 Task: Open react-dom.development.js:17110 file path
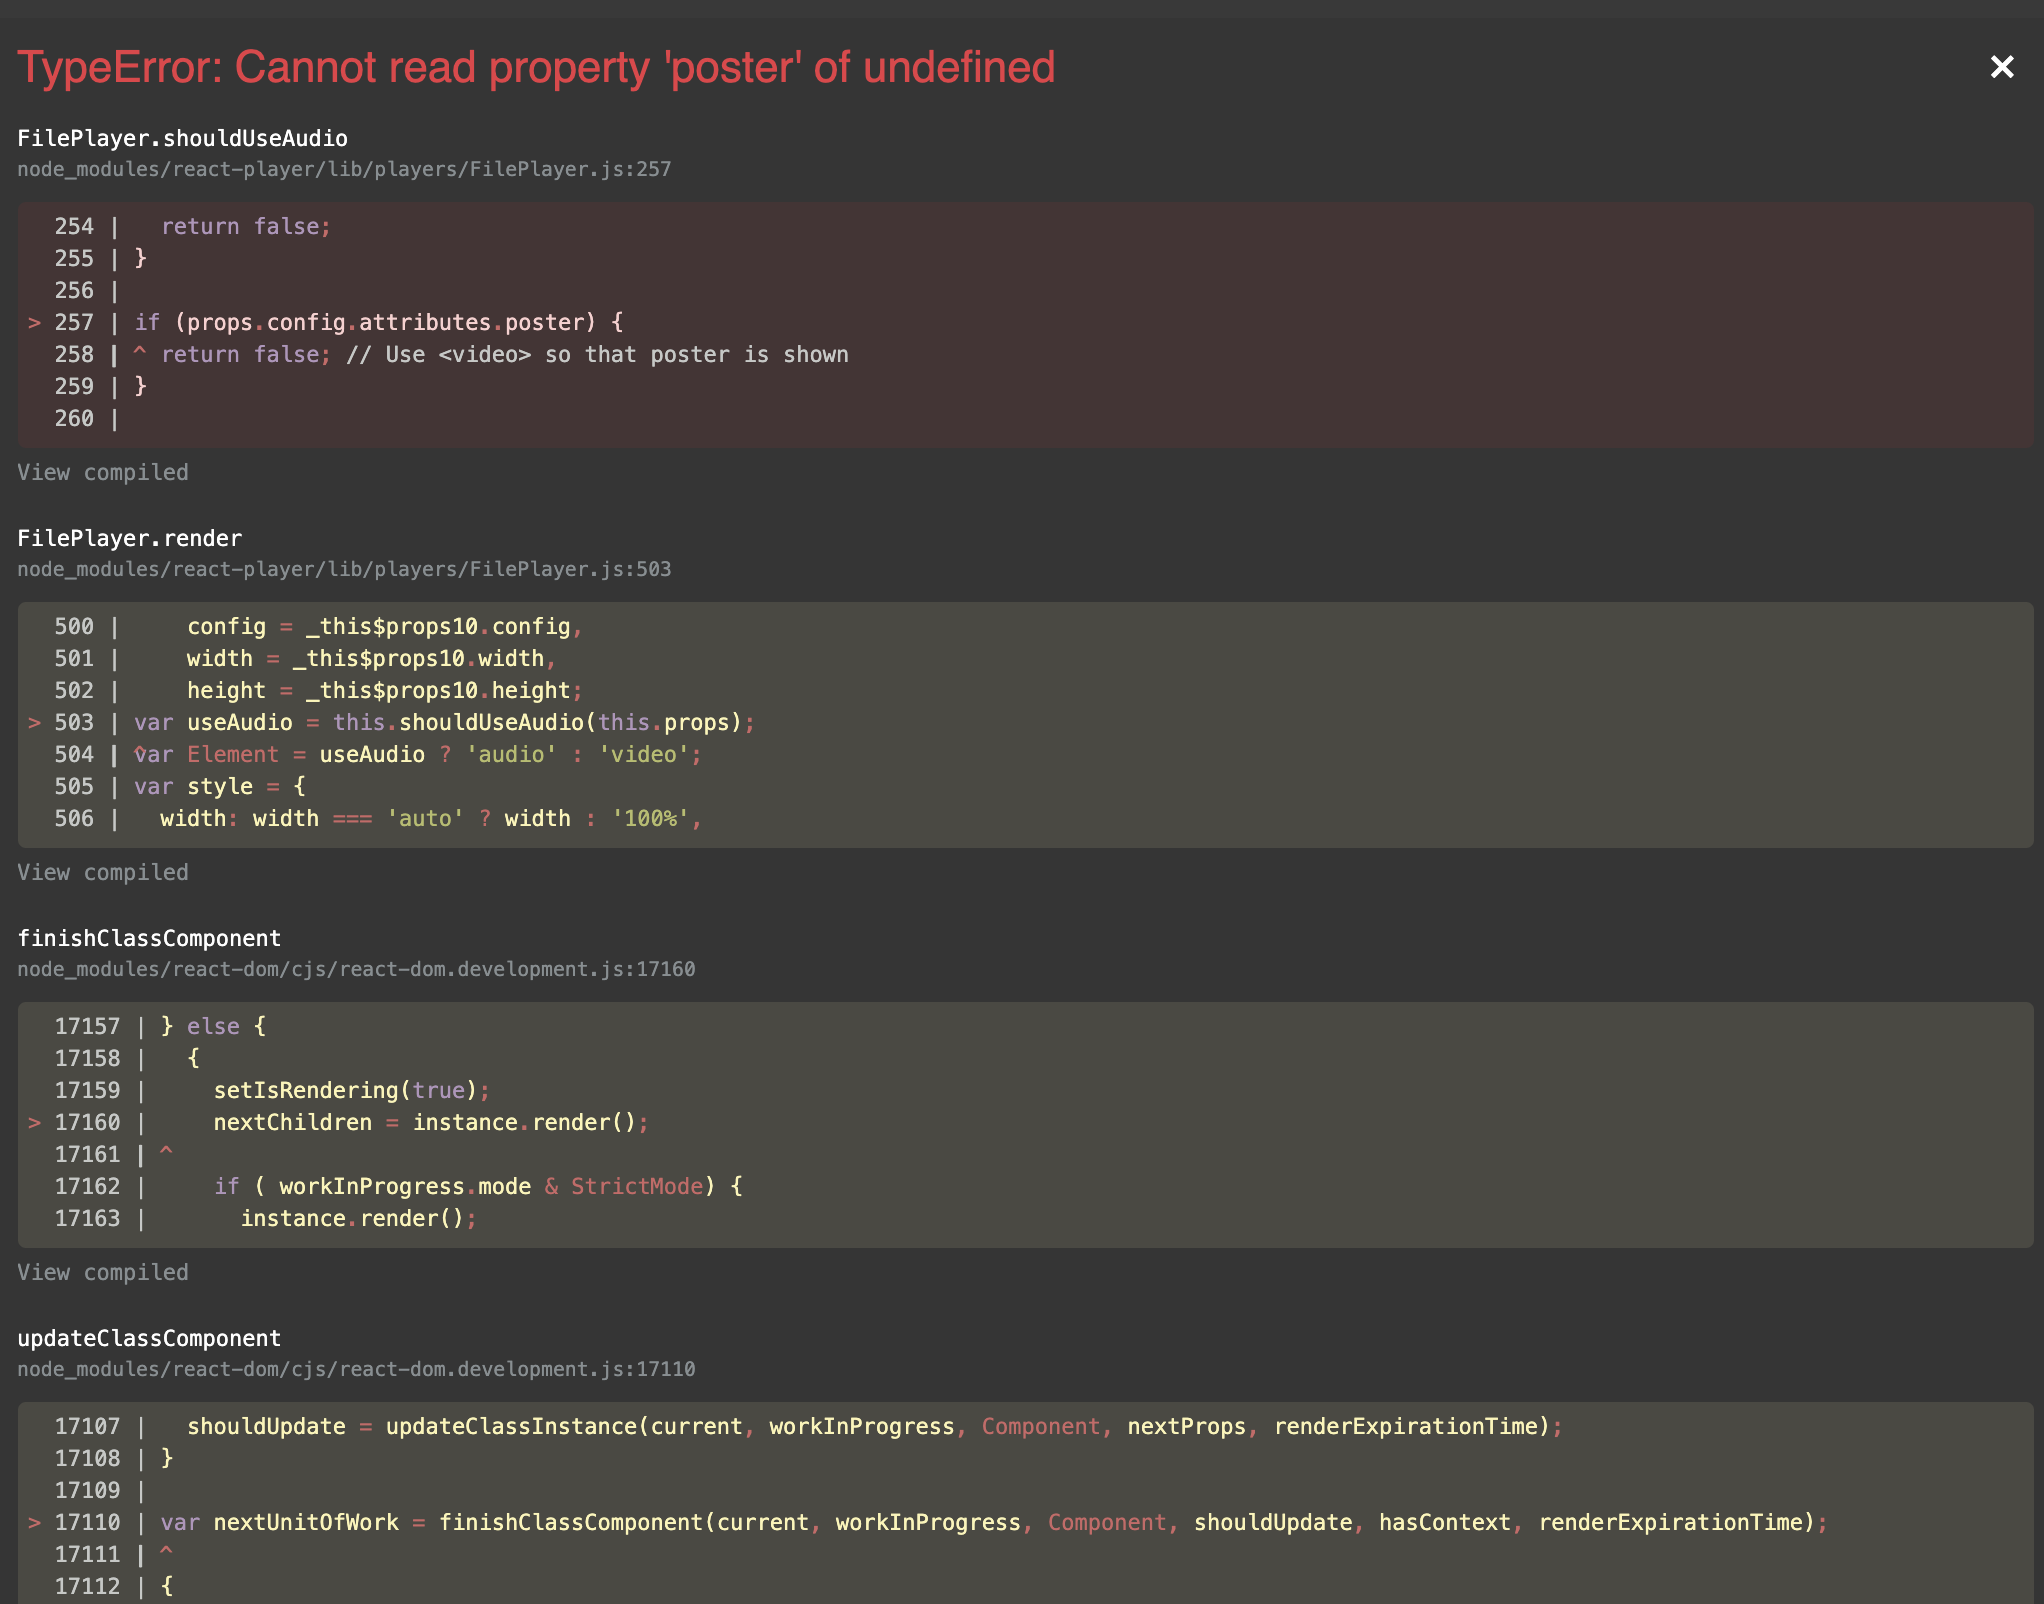[355, 1369]
